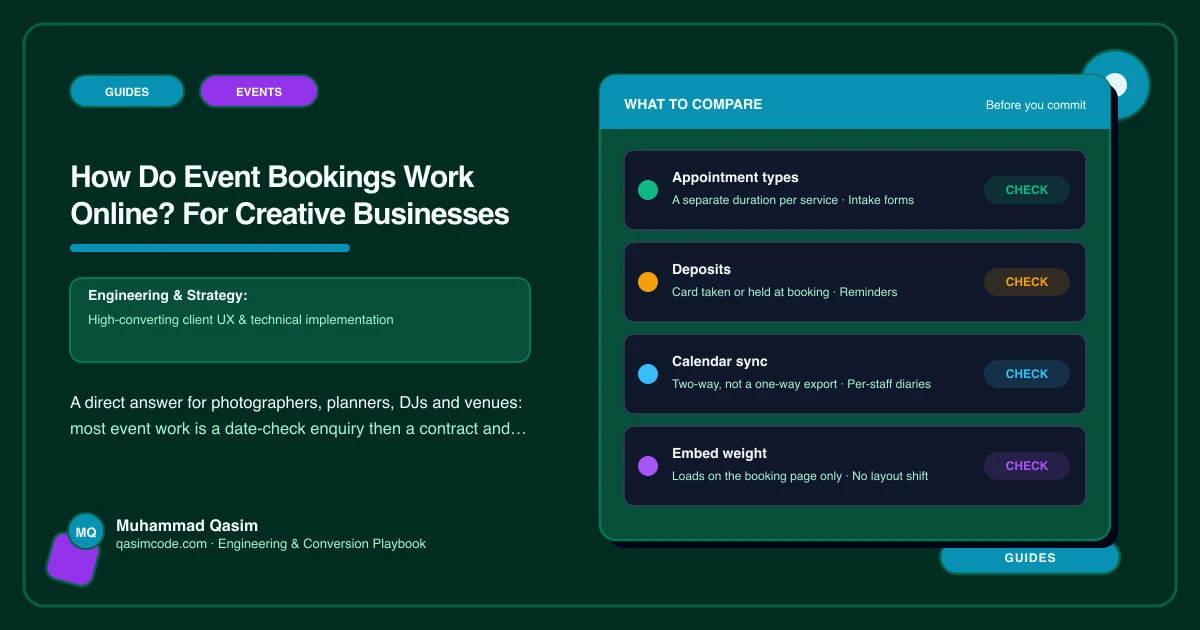Click 'Two-way, not a one-way export' description
The width and height of the screenshot is (1200, 630).
tap(802, 384)
